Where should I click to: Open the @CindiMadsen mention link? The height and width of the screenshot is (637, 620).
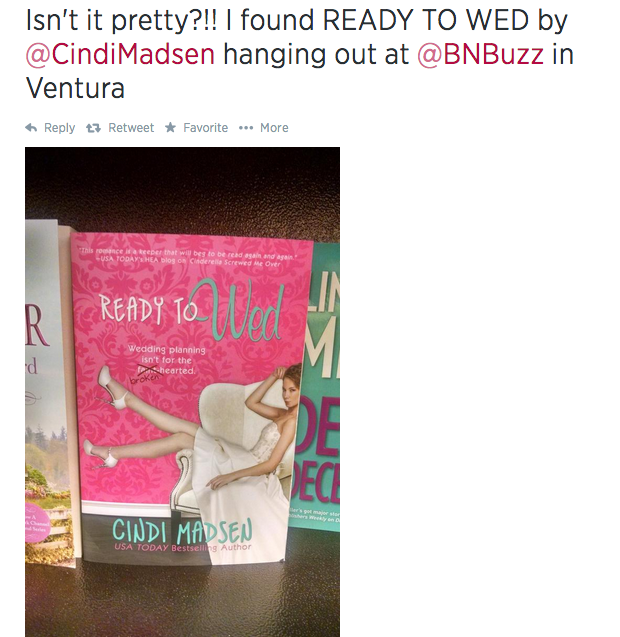pos(120,55)
